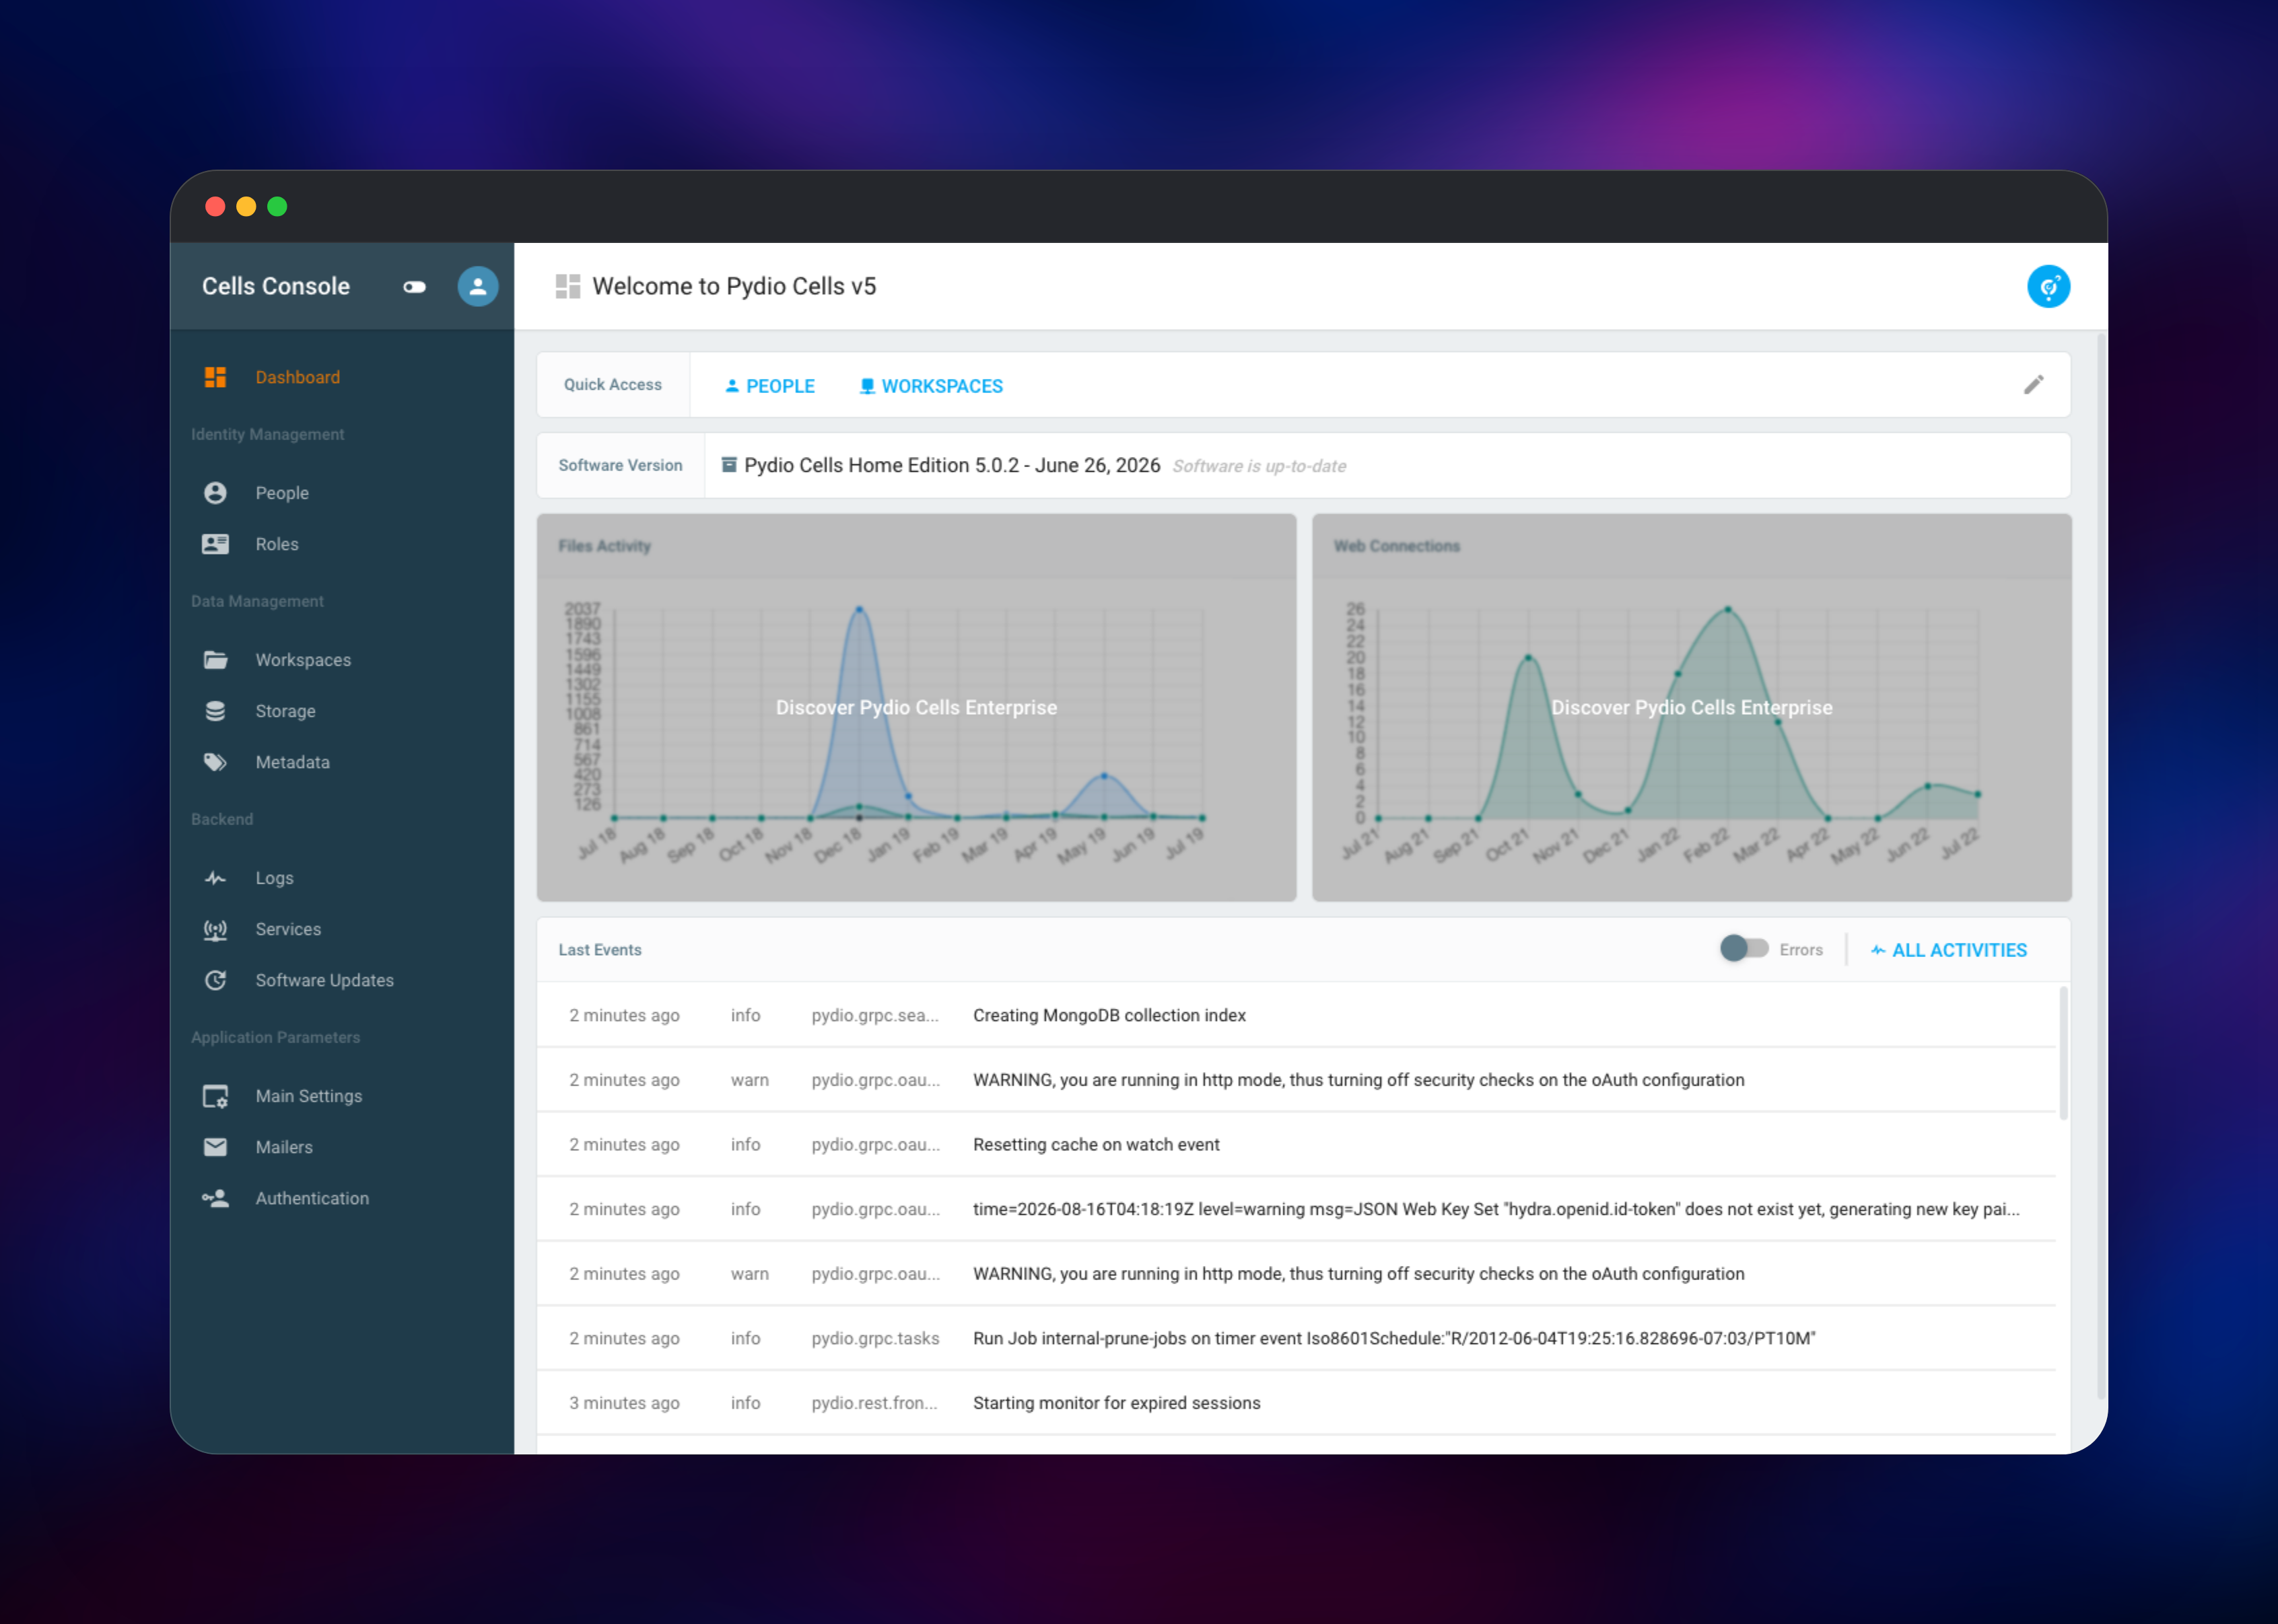Click the macOS green maximize window button
Viewport: 2278px width, 1624px height.
(x=277, y=206)
